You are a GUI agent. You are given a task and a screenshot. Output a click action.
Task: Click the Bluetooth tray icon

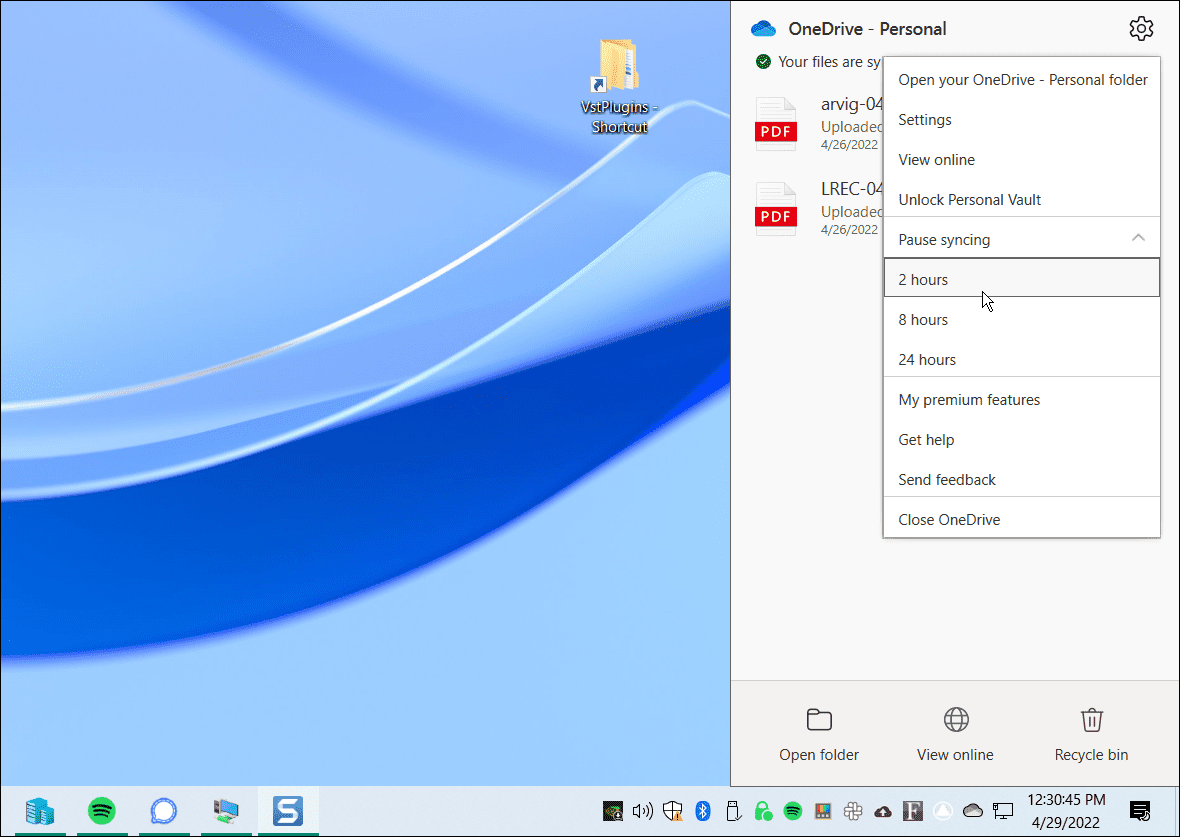click(703, 811)
